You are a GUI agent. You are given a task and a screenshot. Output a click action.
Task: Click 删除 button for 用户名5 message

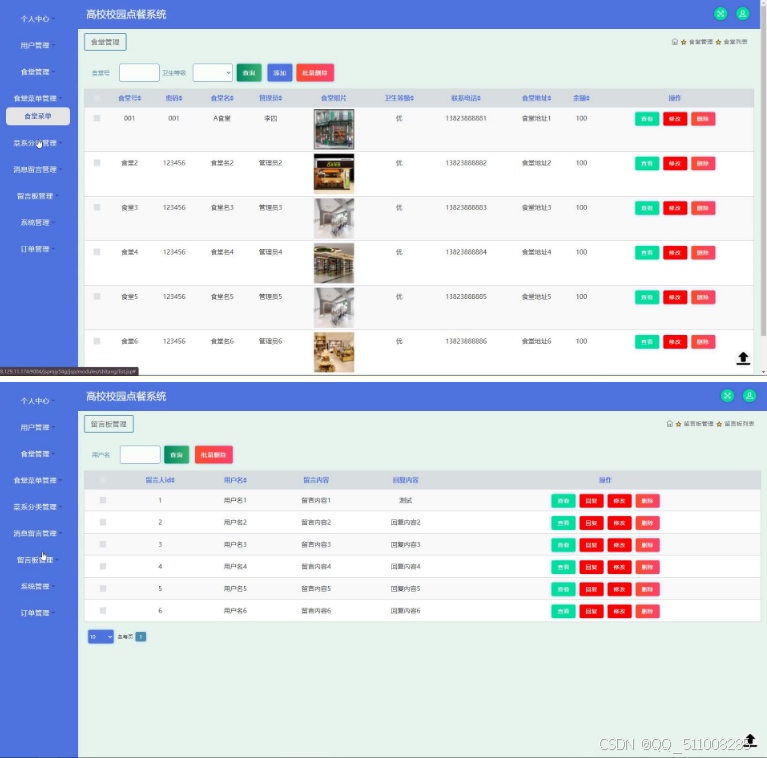point(647,589)
